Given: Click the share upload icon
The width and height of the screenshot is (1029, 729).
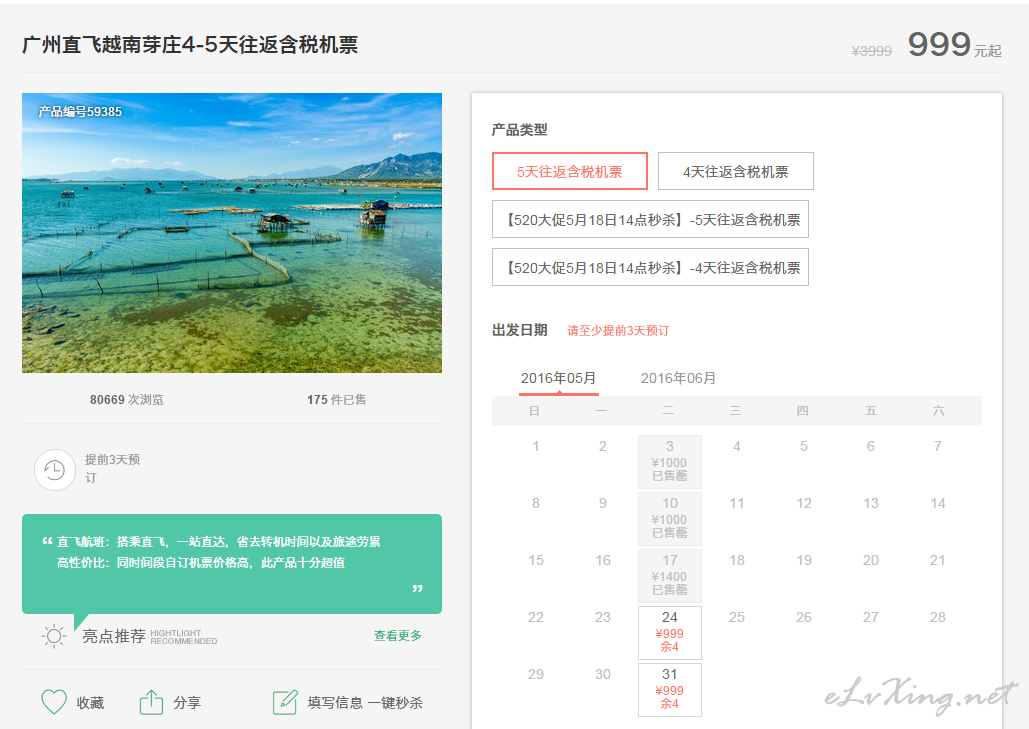Looking at the screenshot, I should (151, 701).
